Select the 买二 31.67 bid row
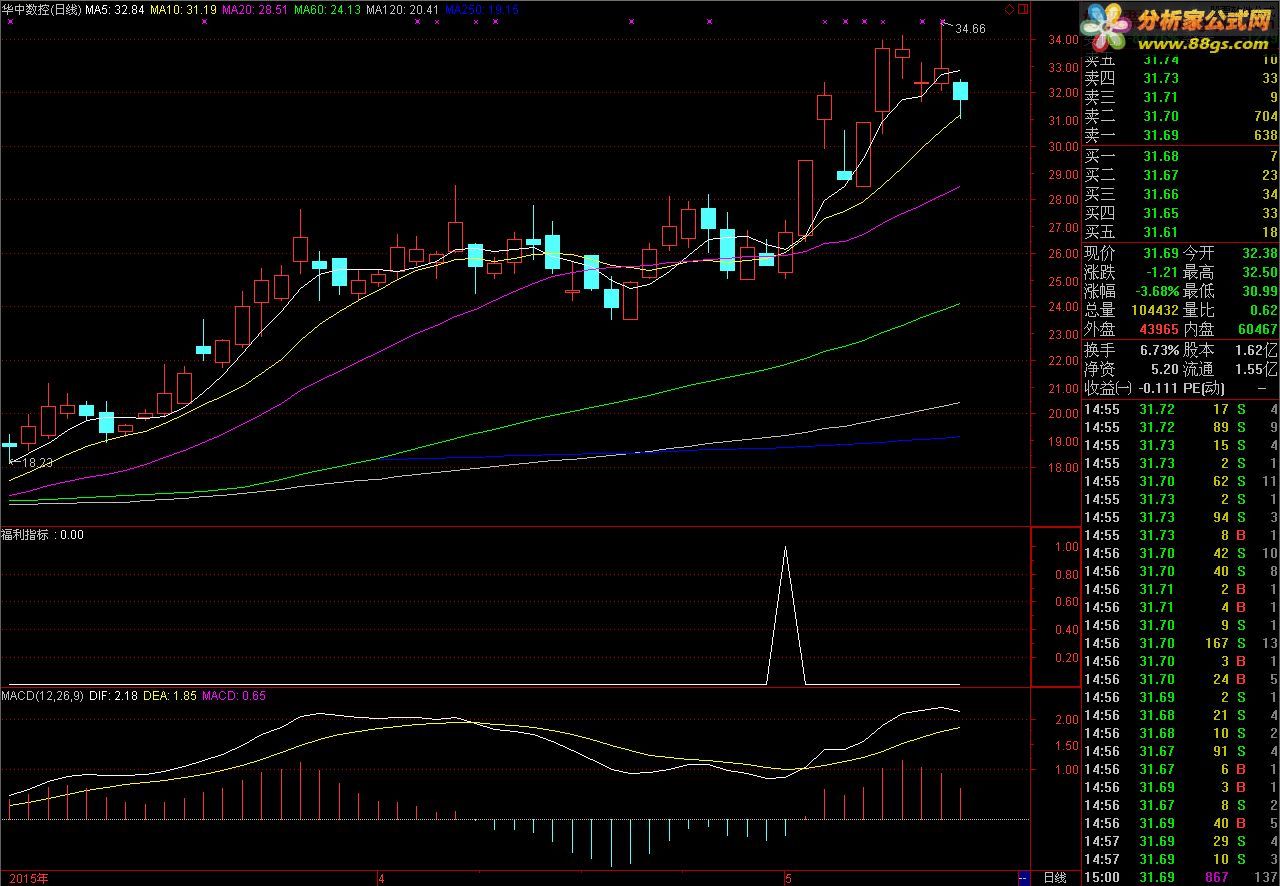Screen dimensions: 1280x886 pos(1181,175)
